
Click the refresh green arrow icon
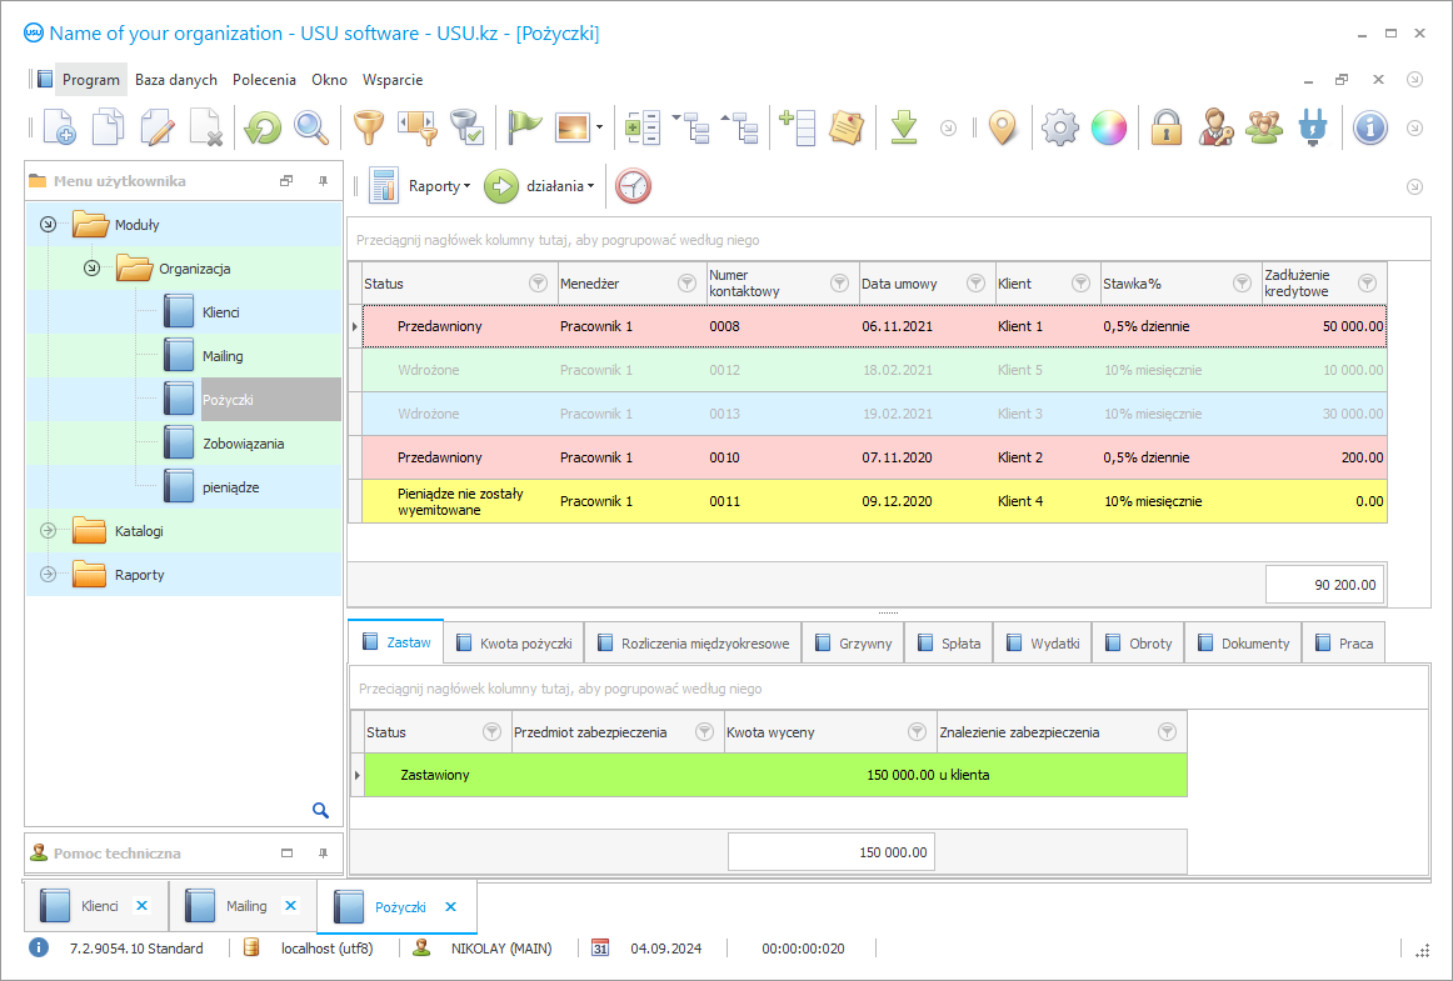pyautogui.click(x=263, y=128)
